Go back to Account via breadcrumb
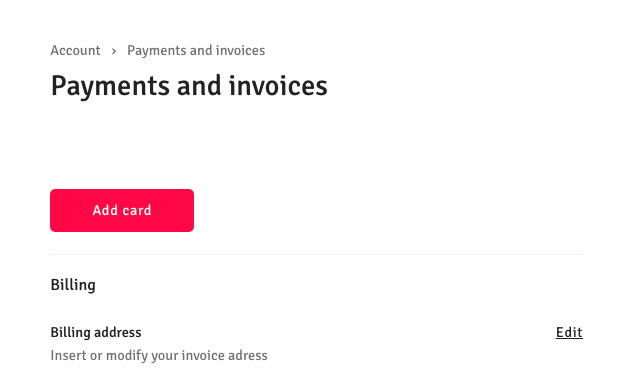Image resolution: width=638 pixels, height=385 pixels. [75, 50]
